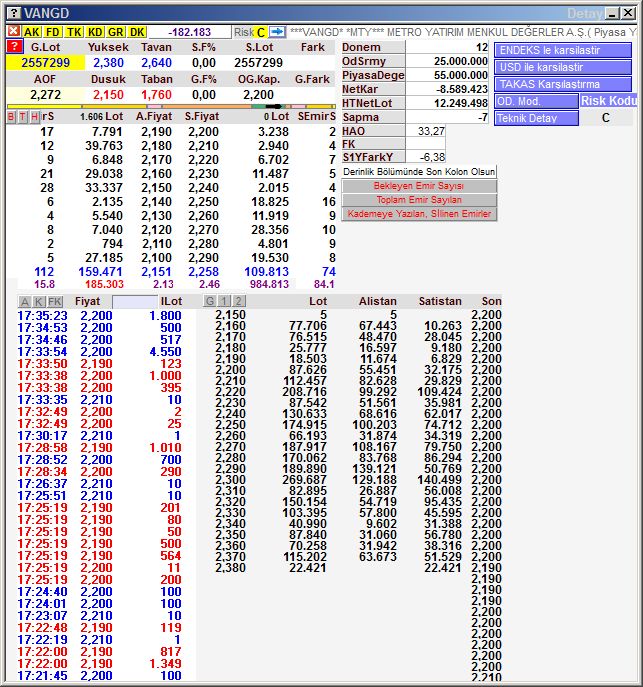Click the Taban value 1,760
Image resolution: width=643 pixels, height=687 pixels.
tap(156, 95)
